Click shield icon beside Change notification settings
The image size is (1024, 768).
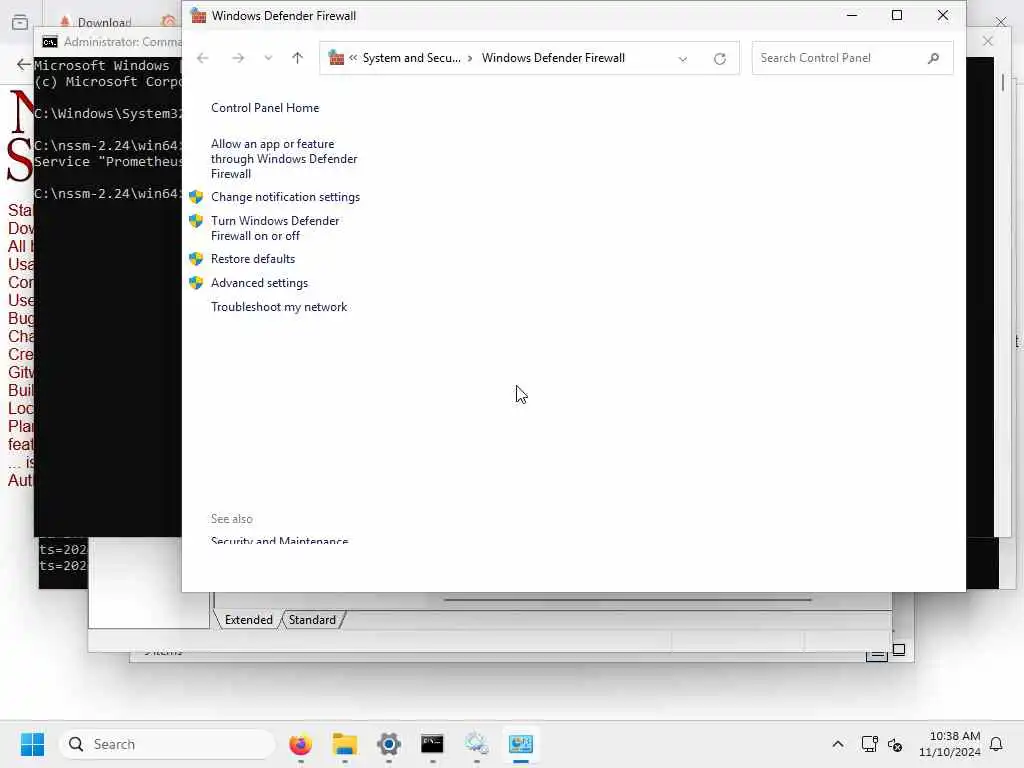tap(196, 197)
